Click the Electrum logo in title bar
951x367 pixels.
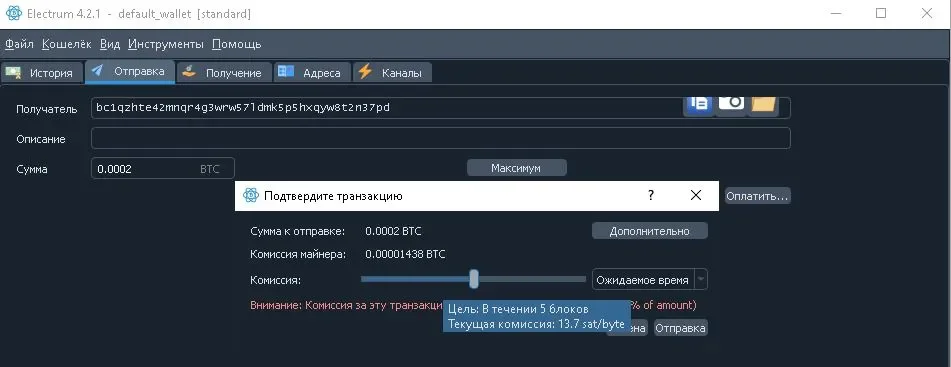(x=13, y=13)
